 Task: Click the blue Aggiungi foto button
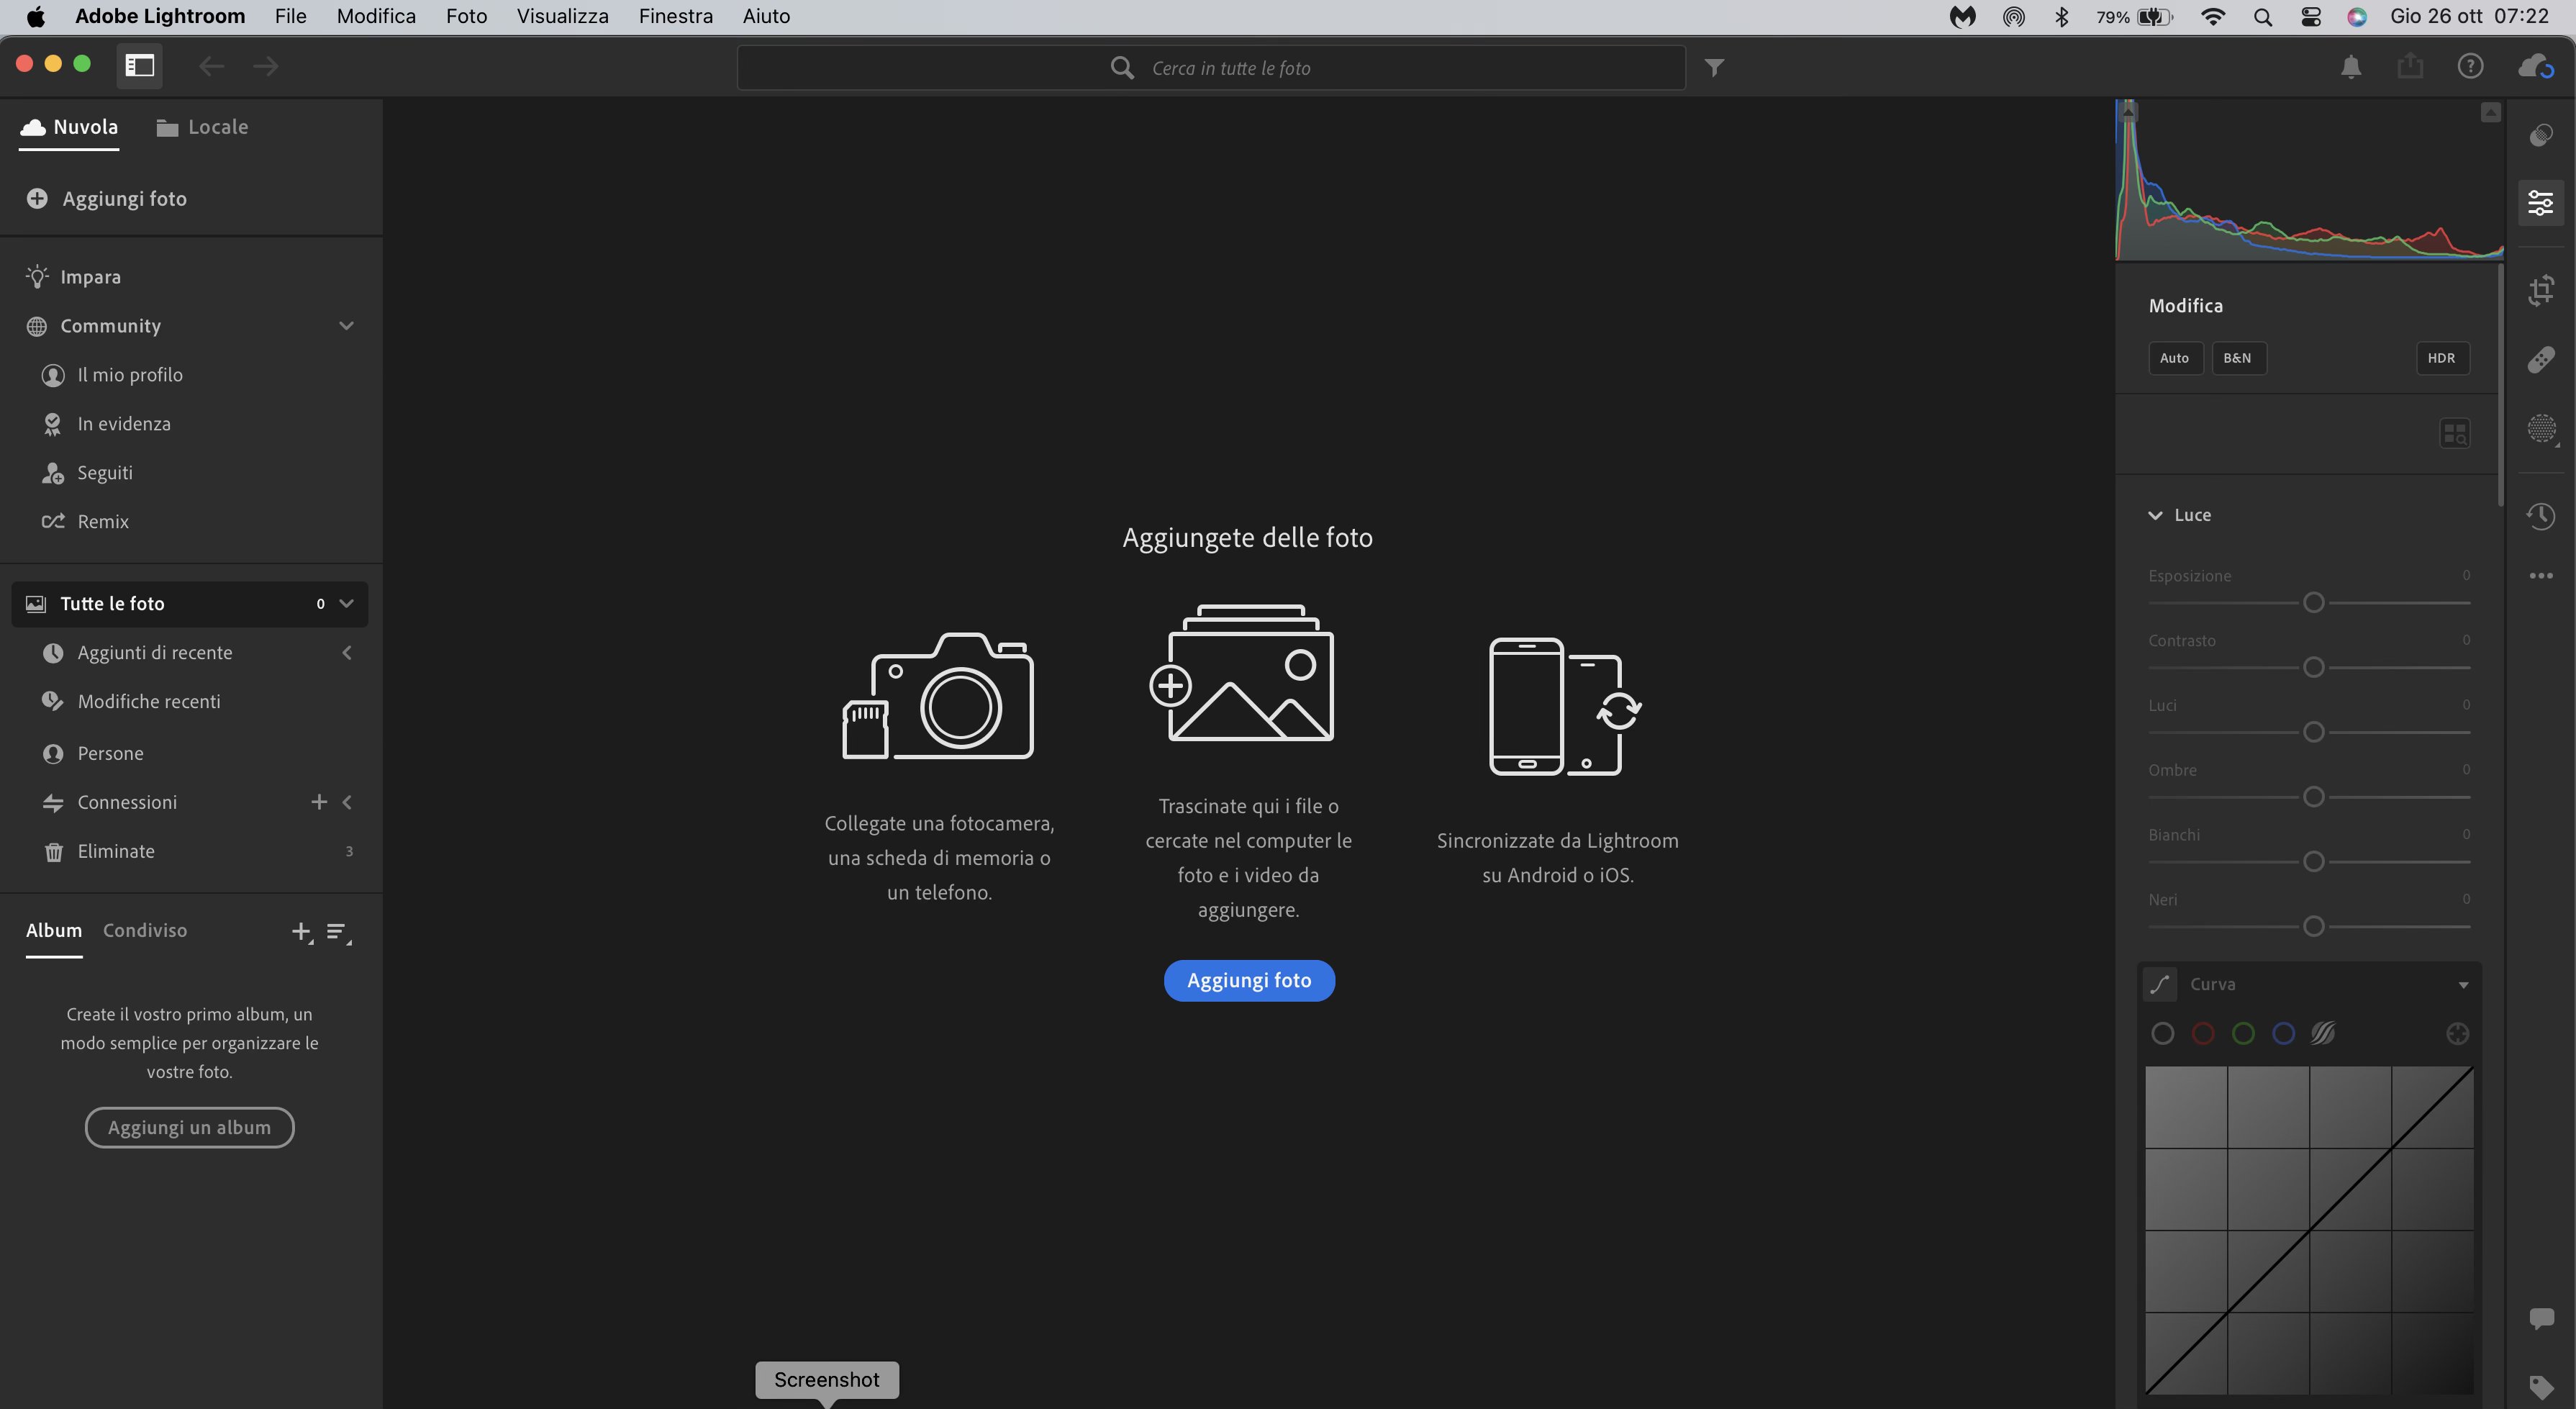tap(1248, 980)
